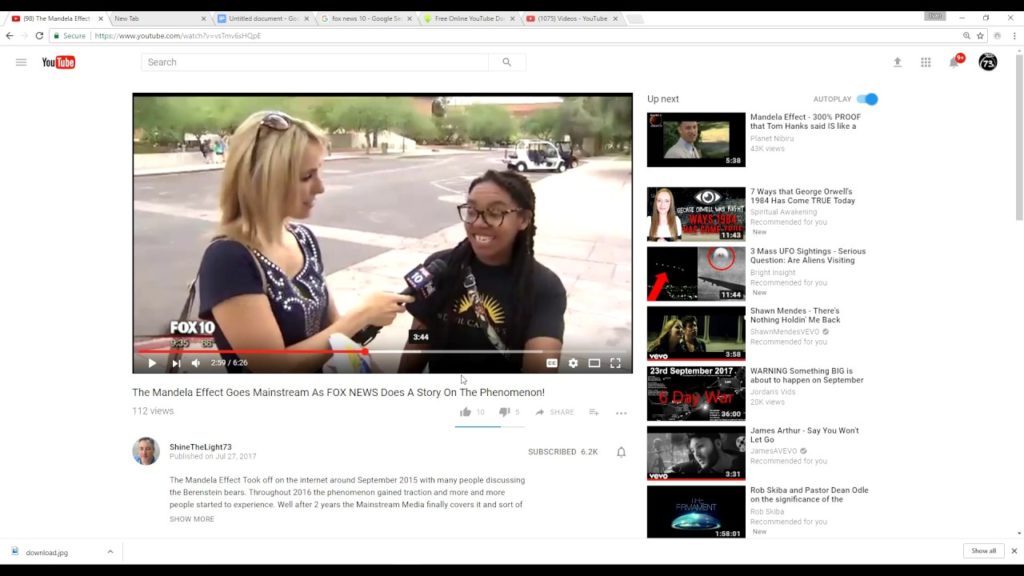1024x576 pixels.
Task: Open the download.jpg file
Action: tap(46, 552)
